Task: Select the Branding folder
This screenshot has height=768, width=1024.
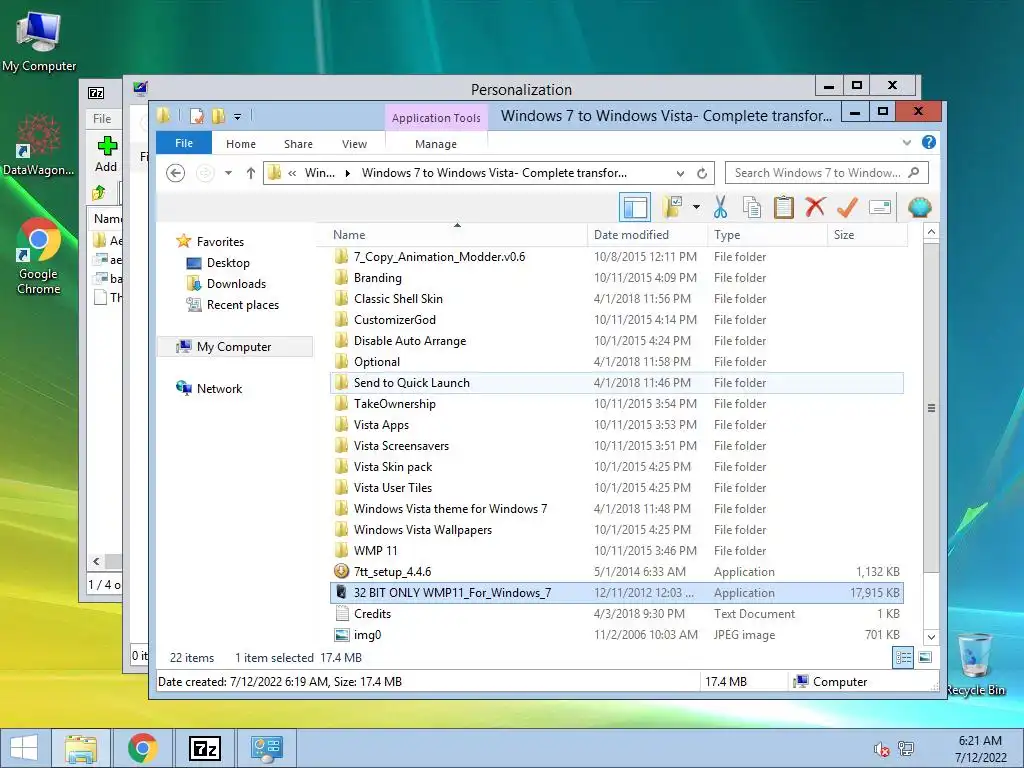Action: (x=616, y=278)
